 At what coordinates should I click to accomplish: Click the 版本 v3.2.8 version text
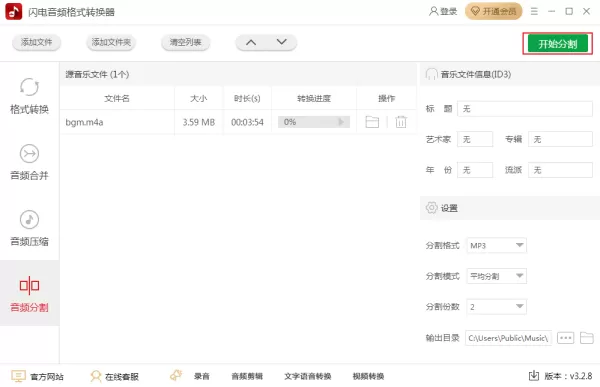click(568, 376)
